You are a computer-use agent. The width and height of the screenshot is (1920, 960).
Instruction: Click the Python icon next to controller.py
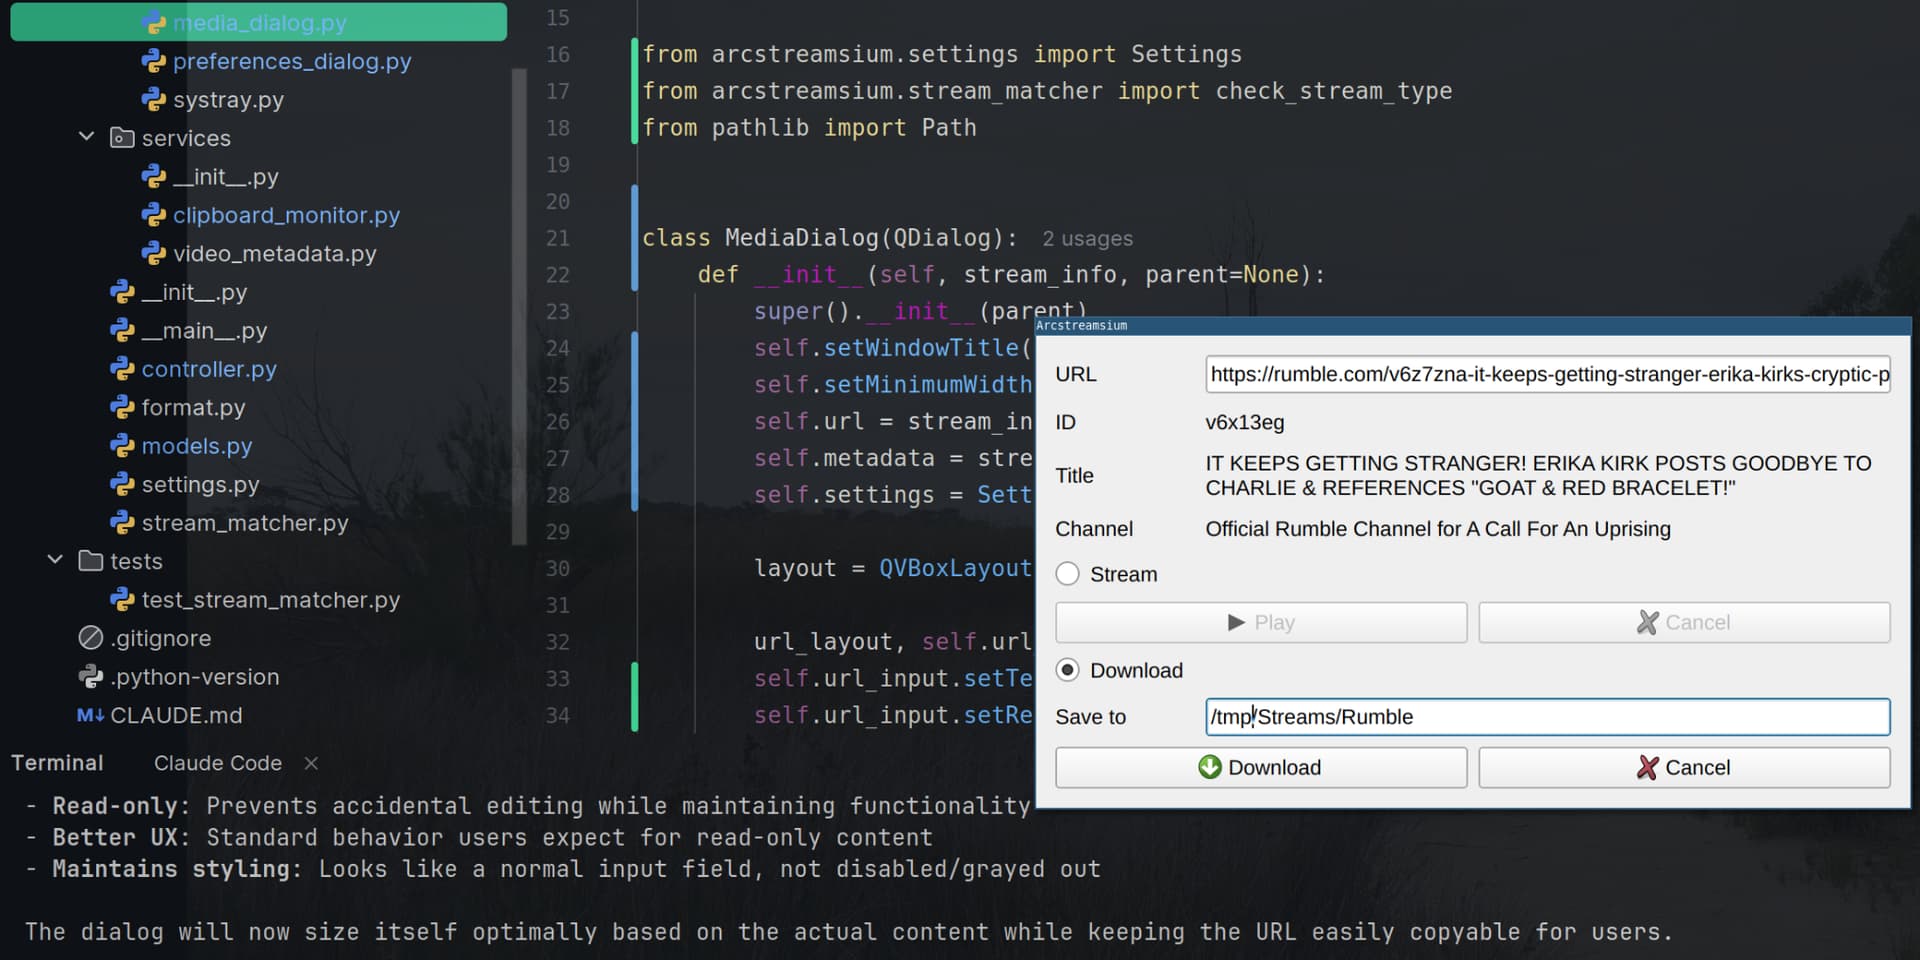[122, 369]
